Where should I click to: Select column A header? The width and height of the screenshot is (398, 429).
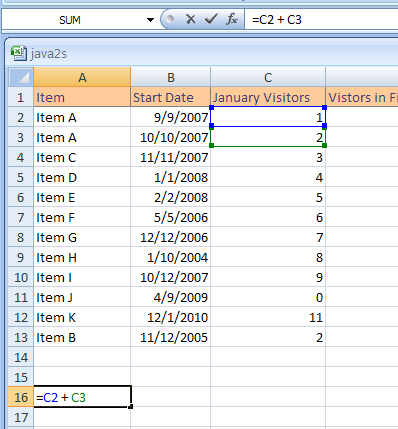(82, 77)
